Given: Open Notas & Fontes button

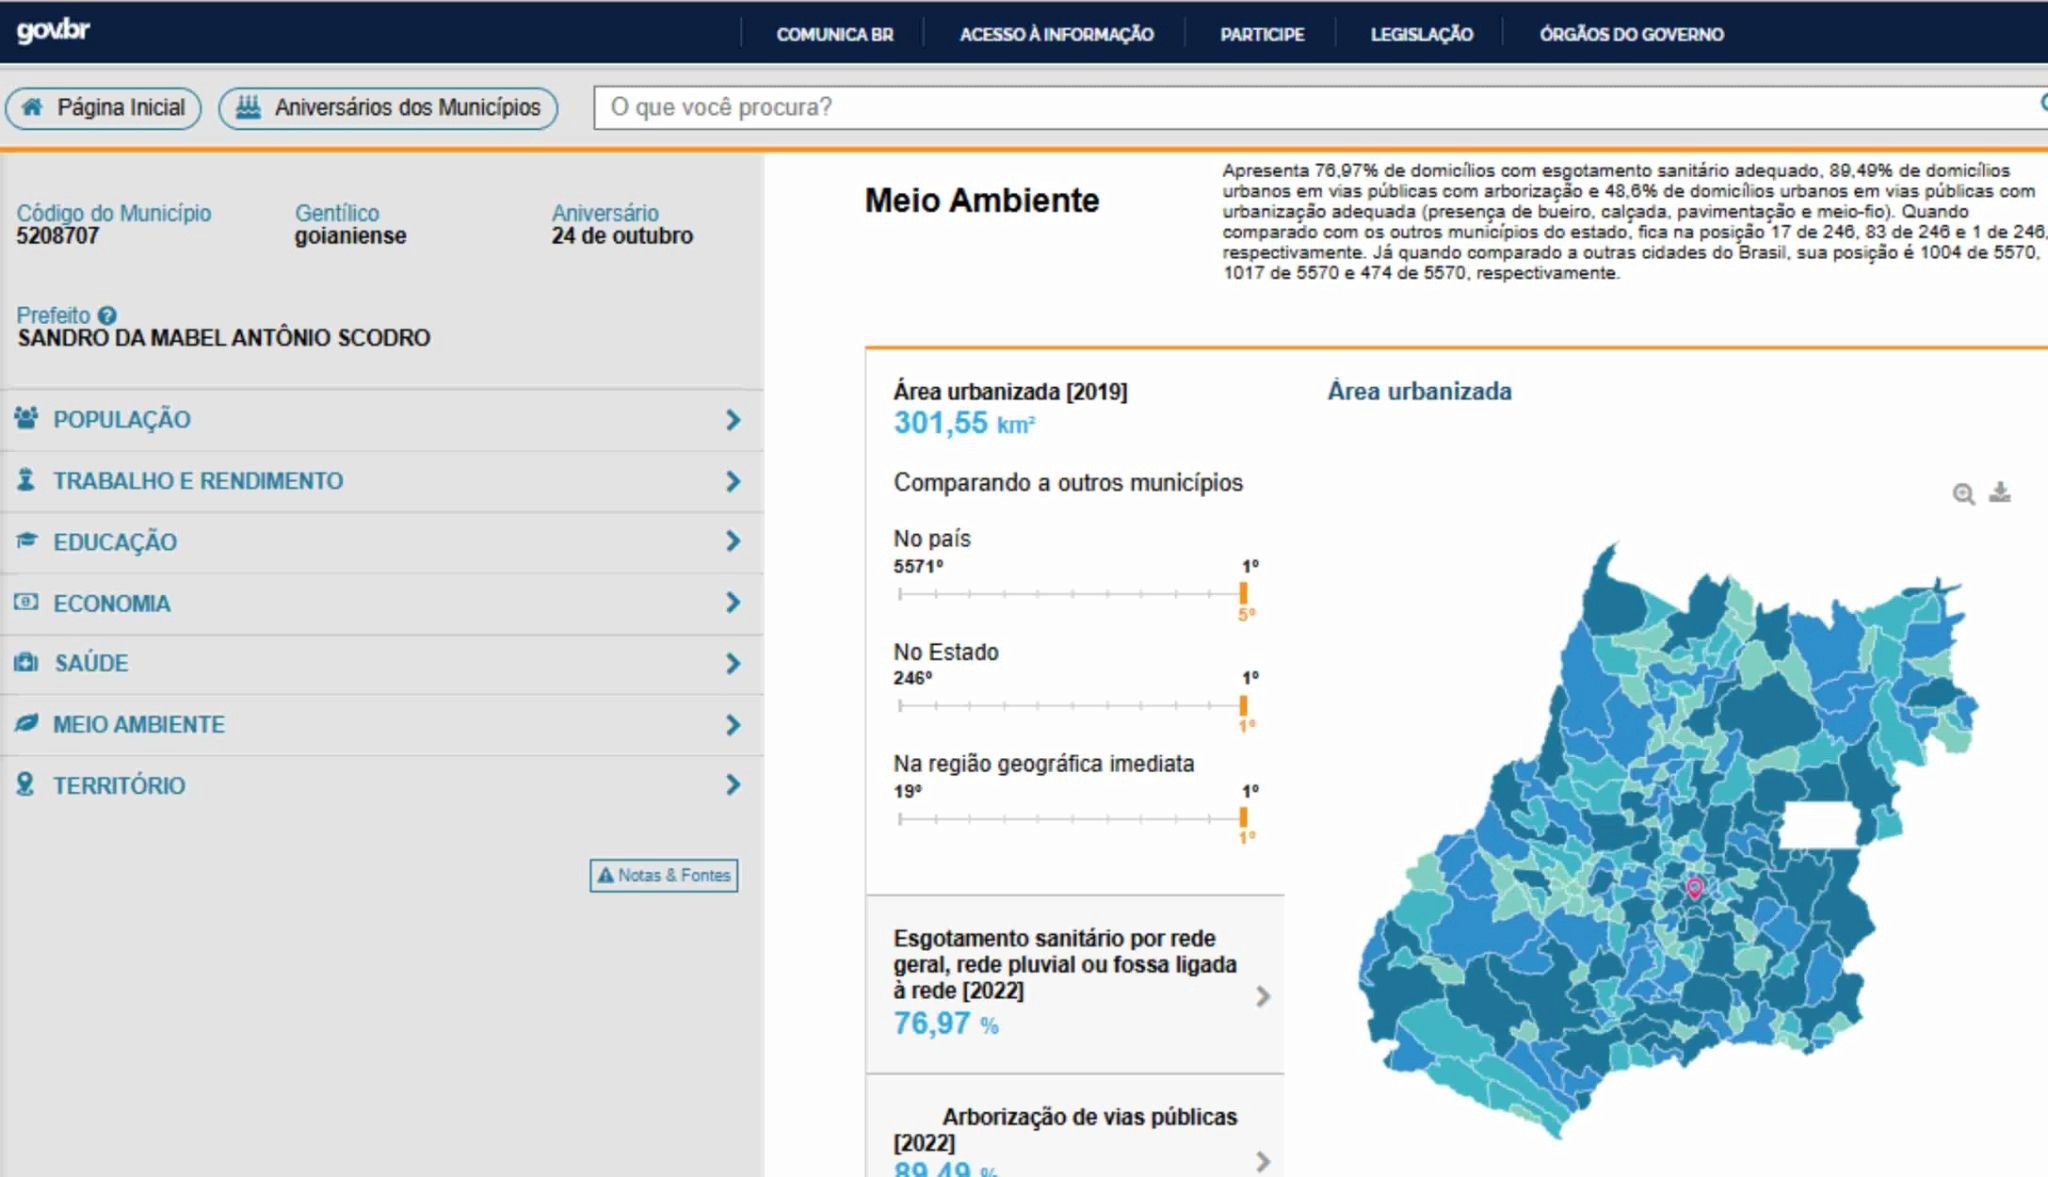Looking at the screenshot, I should (664, 875).
